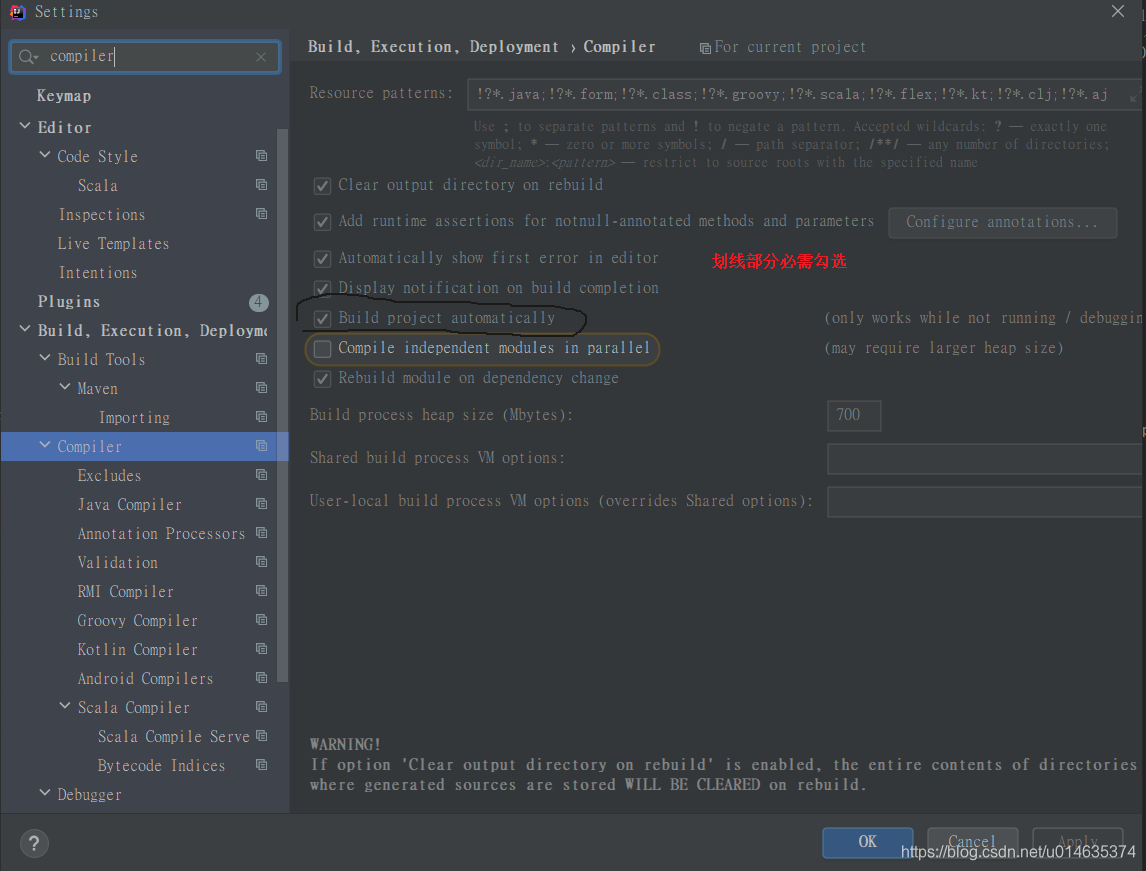The image size is (1146, 871).
Task: Click Build, Execution, Deployment breadcrumb
Action: [433, 47]
